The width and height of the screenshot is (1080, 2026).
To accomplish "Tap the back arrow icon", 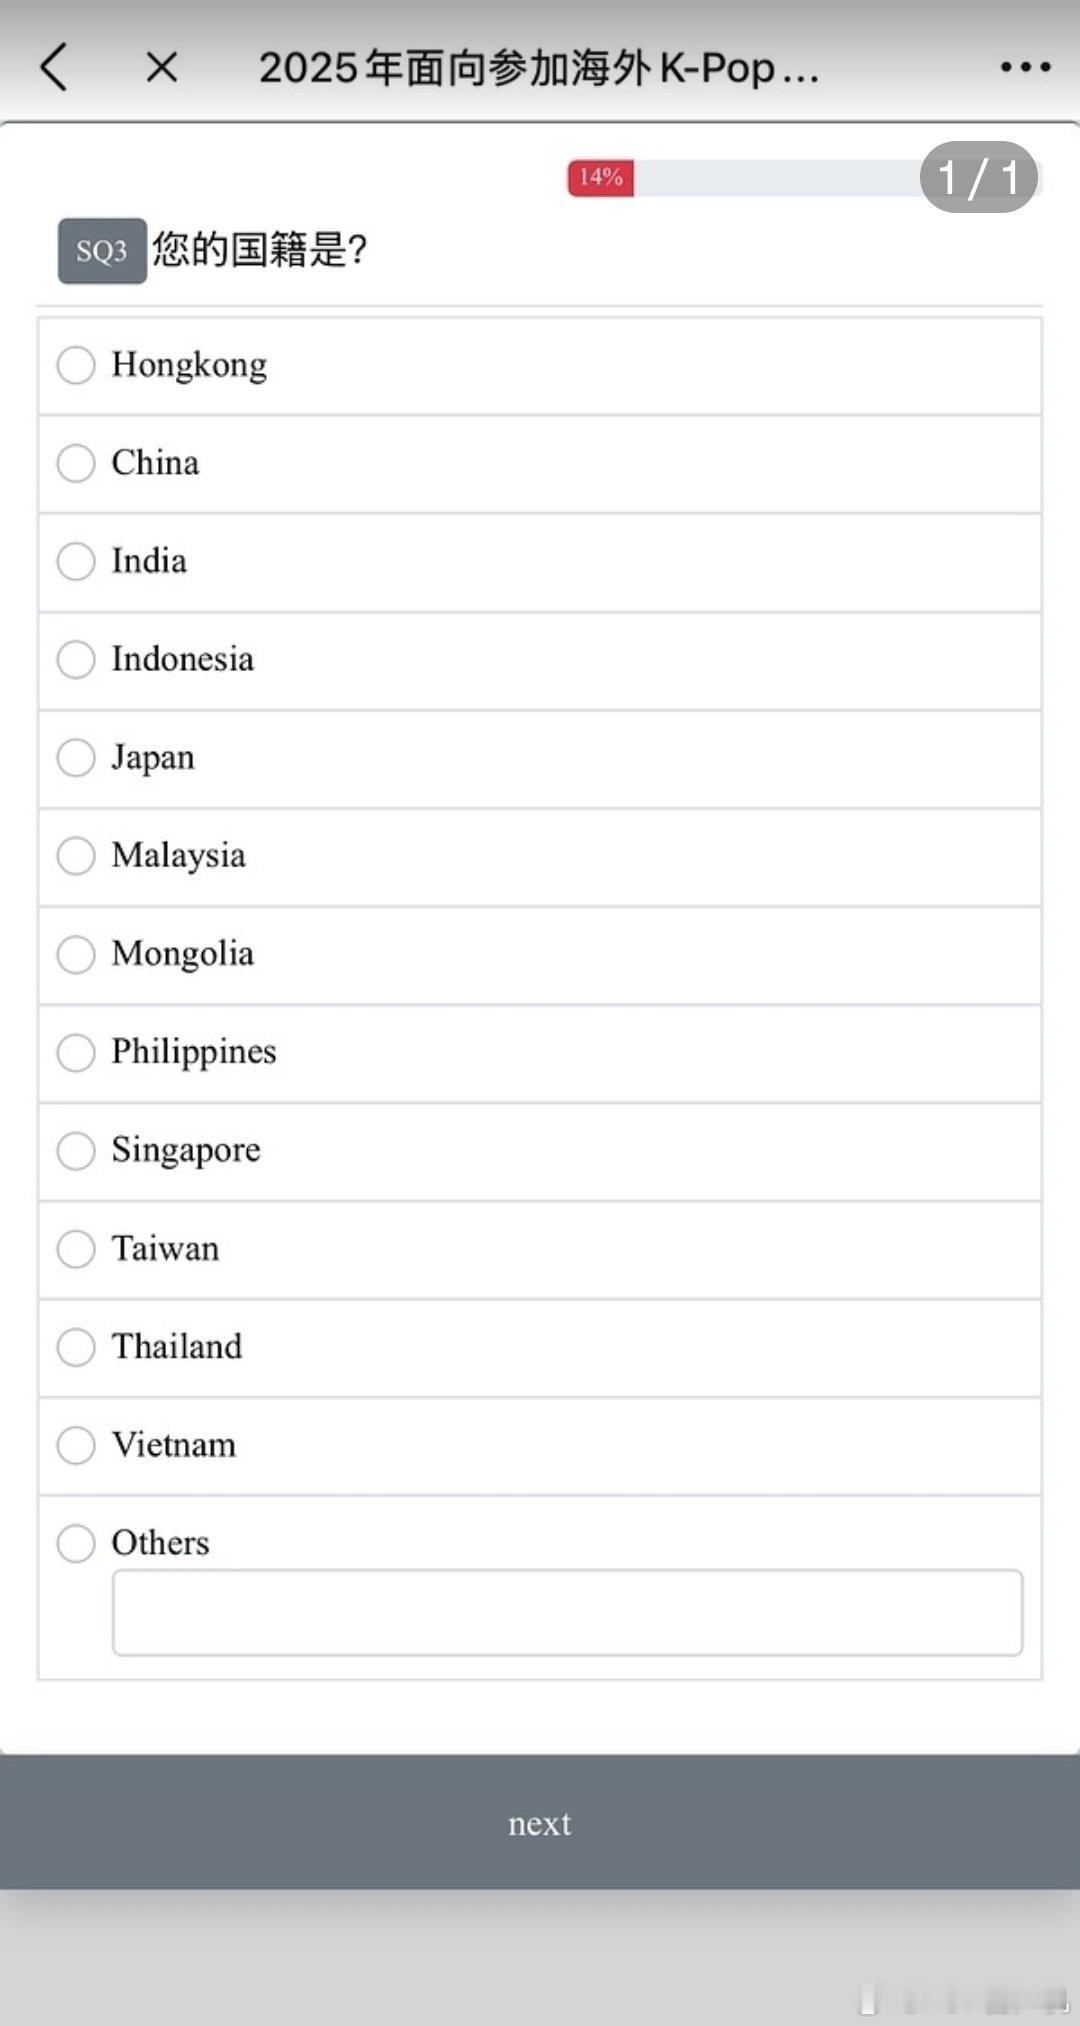I will click(55, 68).
